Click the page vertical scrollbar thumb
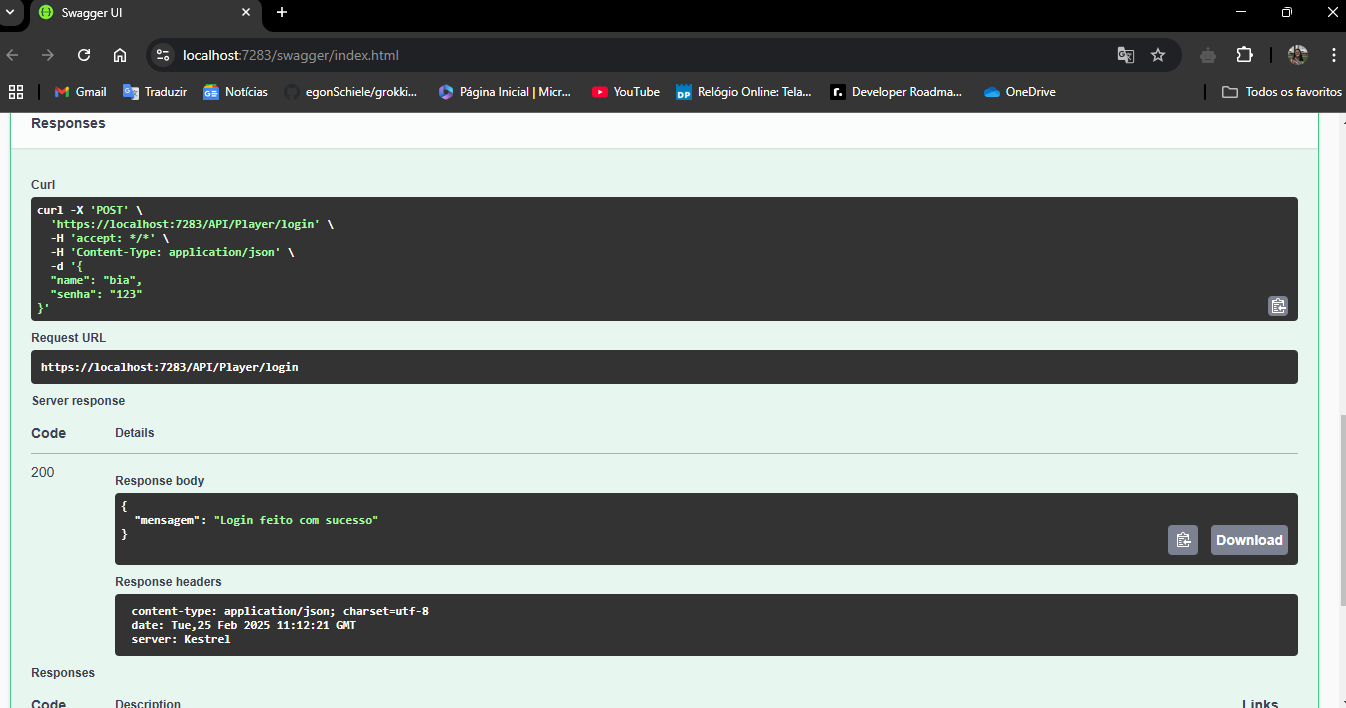 1341,510
